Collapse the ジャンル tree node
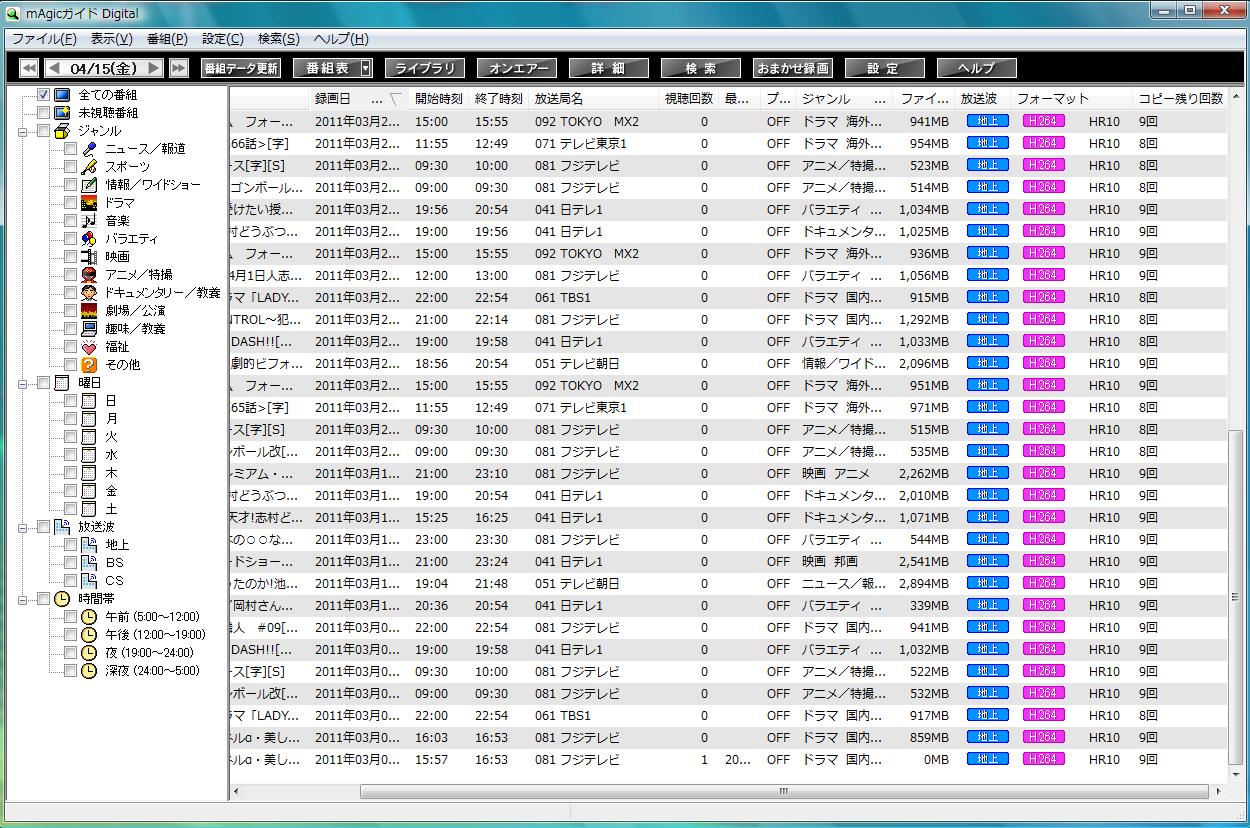Viewport: 1250px width, 828px height. [x=22, y=131]
